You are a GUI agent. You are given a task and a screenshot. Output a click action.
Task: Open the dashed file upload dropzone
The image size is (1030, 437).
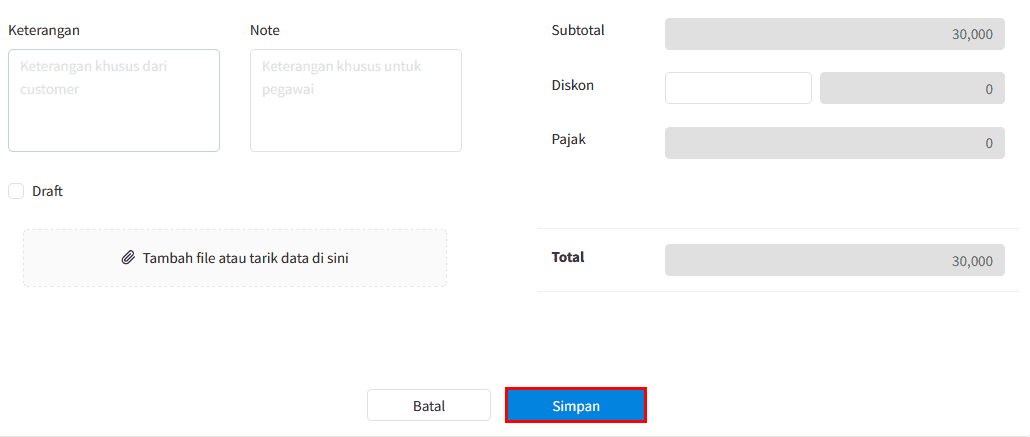[x=235, y=258]
